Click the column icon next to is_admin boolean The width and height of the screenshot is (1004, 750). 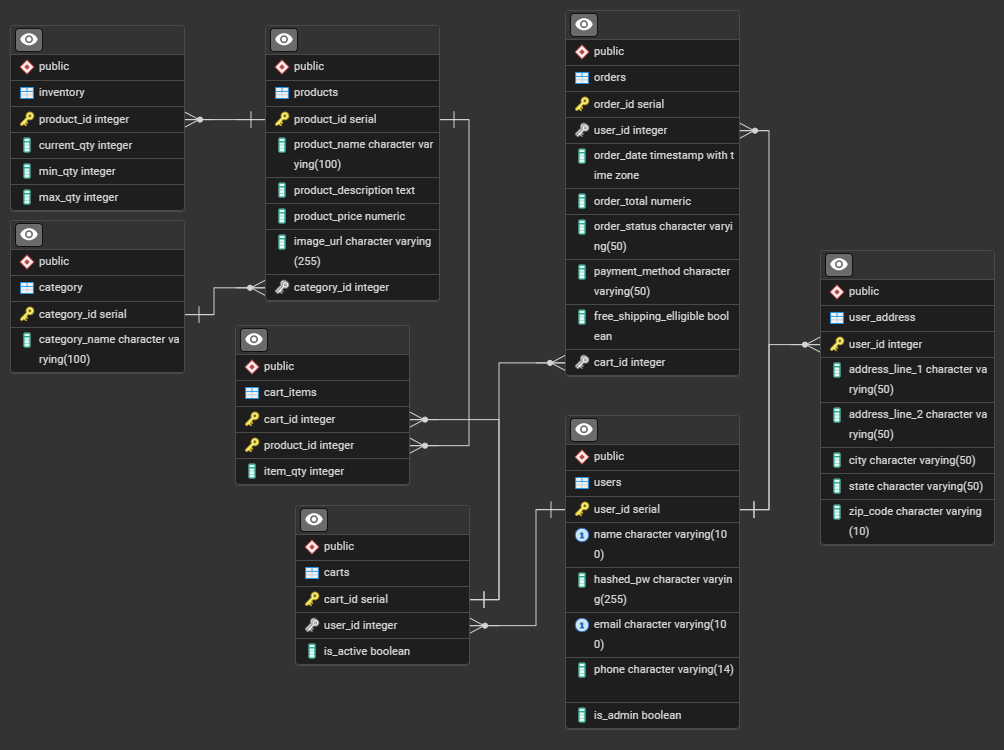click(x=582, y=715)
